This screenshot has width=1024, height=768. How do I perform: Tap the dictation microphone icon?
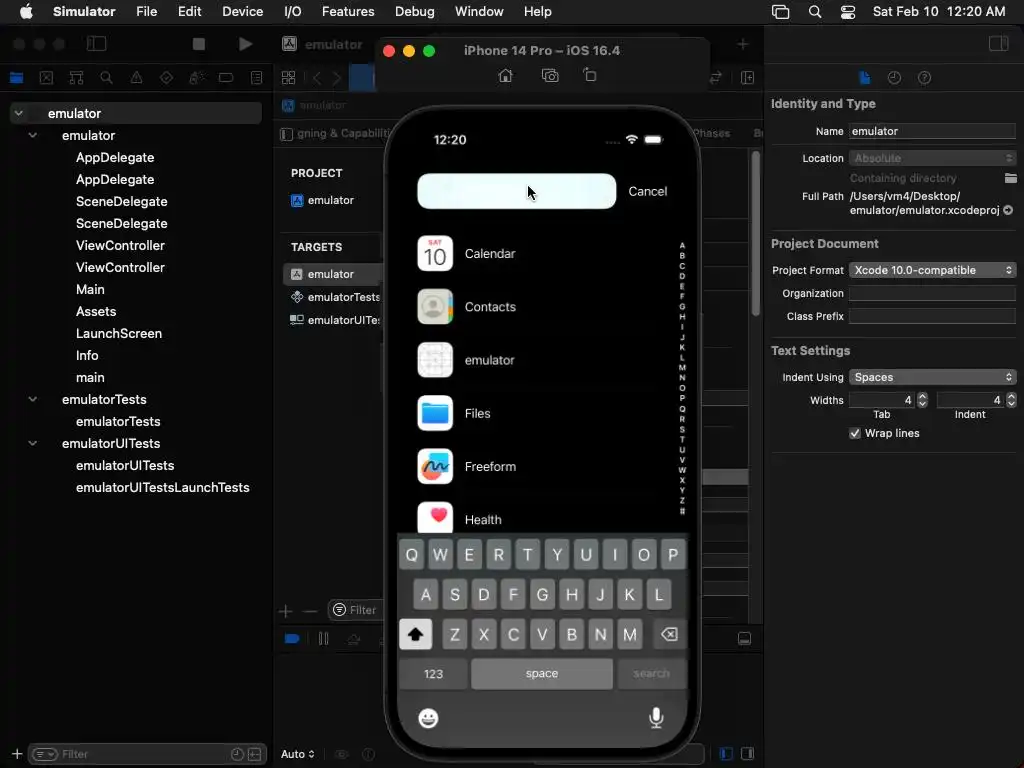tap(656, 718)
